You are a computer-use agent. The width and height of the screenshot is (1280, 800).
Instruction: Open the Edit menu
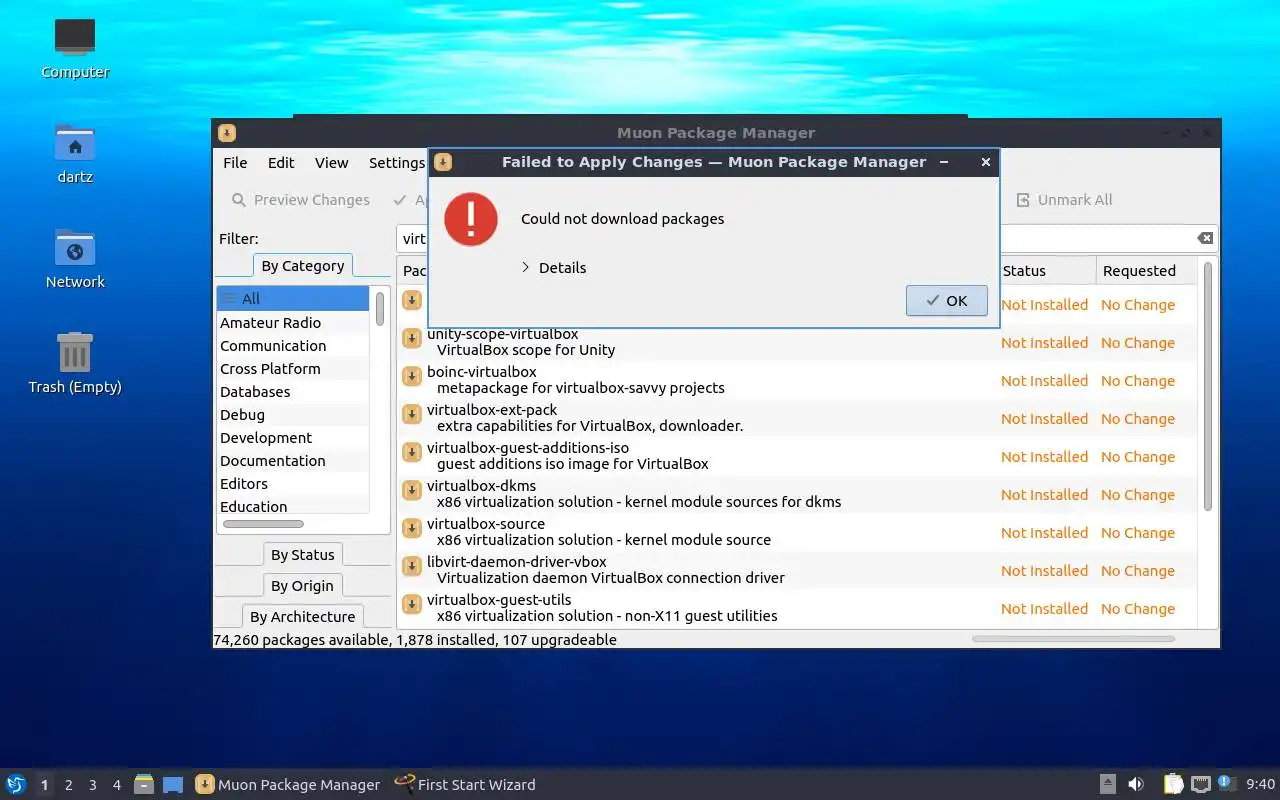point(281,163)
